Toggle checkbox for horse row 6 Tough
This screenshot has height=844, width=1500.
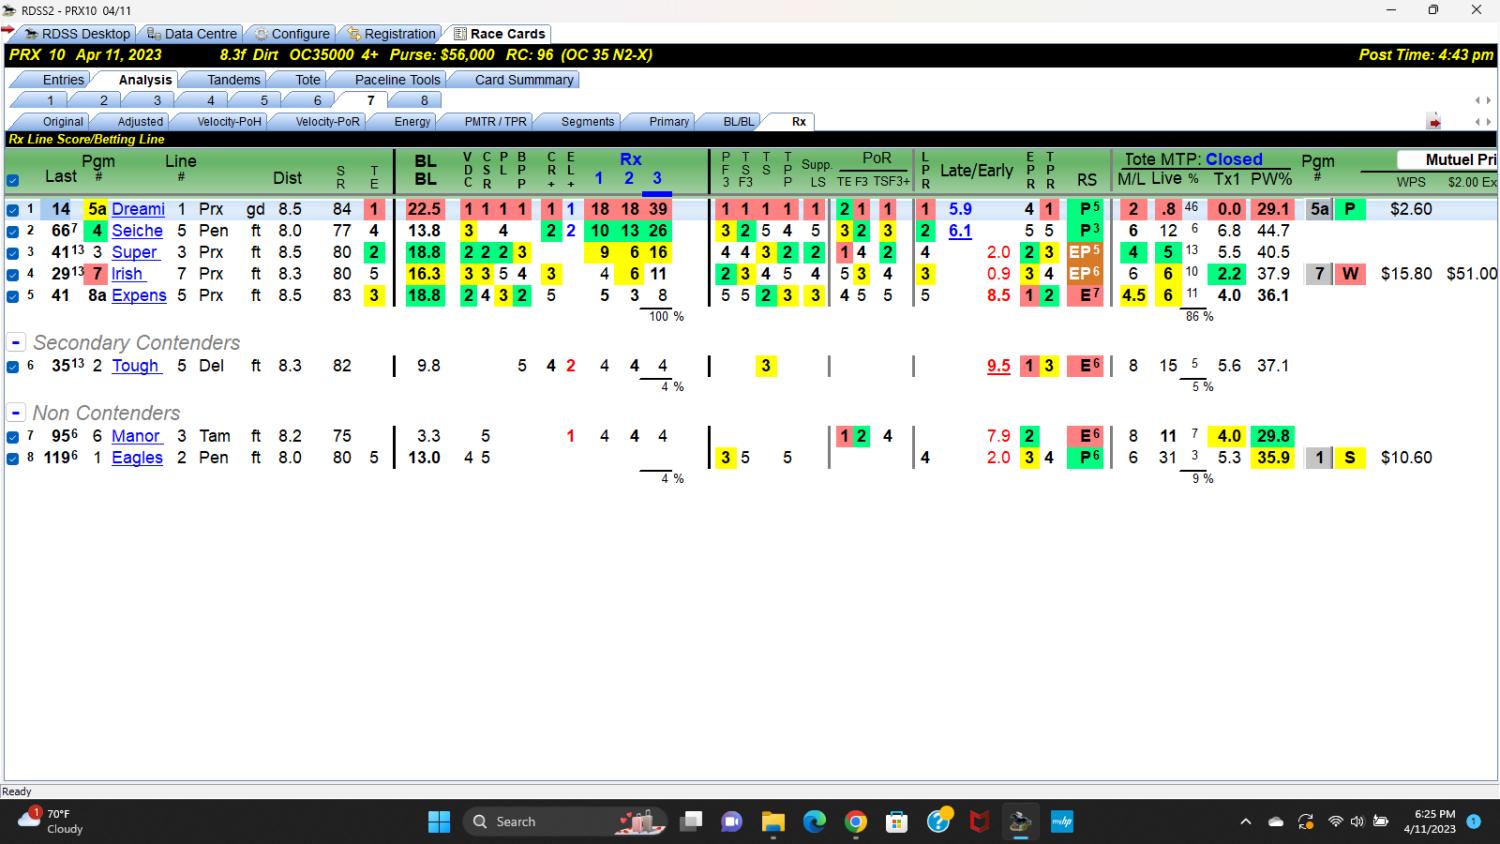pos(13,367)
